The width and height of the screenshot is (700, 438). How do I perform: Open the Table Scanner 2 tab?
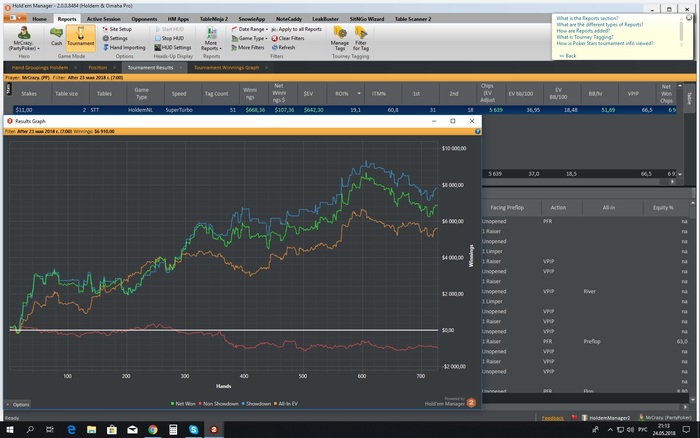413,19
